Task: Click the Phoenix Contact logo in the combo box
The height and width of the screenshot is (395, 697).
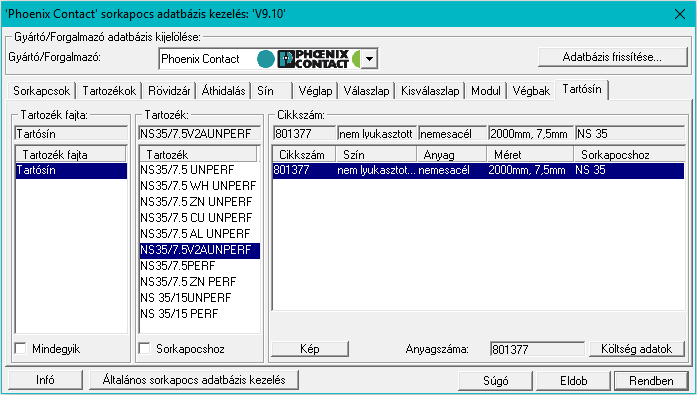Action: pyautogui.click(x=313, y=59)
